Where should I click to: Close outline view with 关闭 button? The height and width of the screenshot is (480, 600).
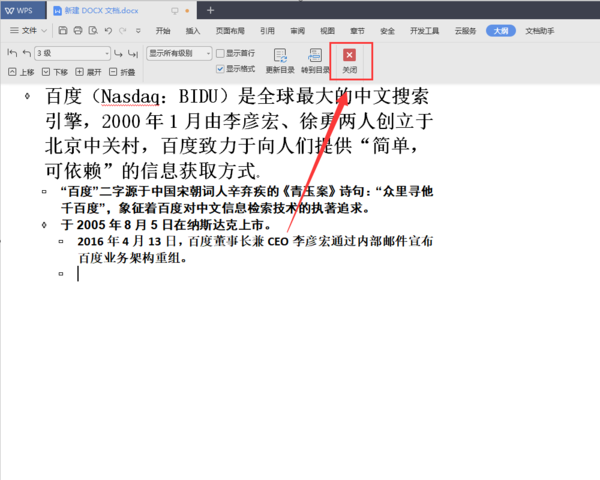click(x=350, y=60)
